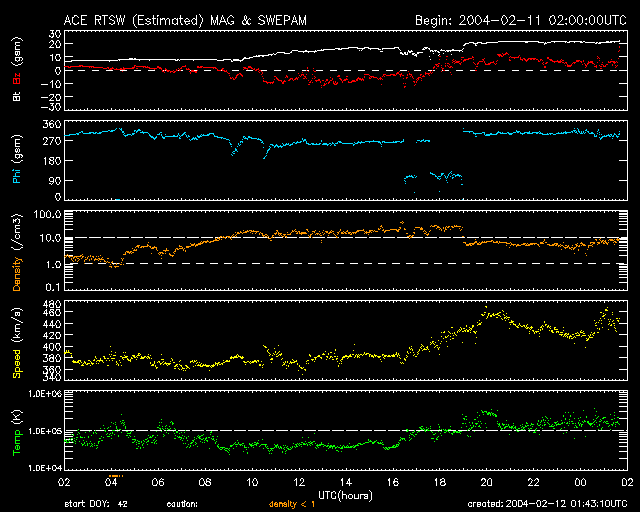Click the "Bt Bz (gsm)" axis label
Viewport: 640px width, 512px height.
click(x=17, y=69)
